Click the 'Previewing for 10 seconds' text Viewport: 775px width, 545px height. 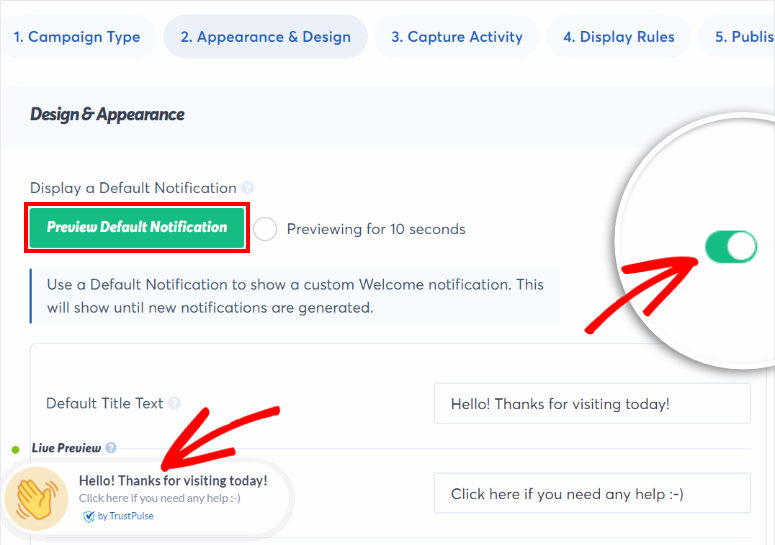coord(376,229)
